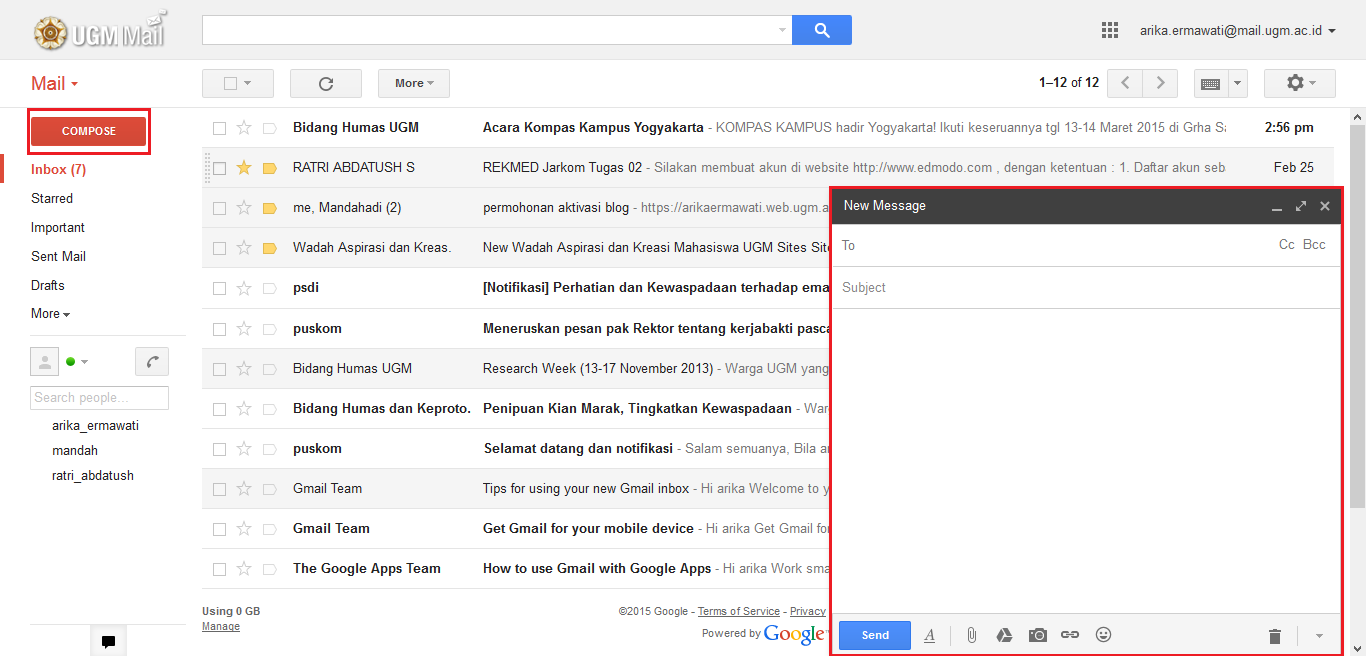This screenshot has width=1366, height=656.
Task: Star the Bidang Humas UGM Kompas email
Action: pos(244,128)
